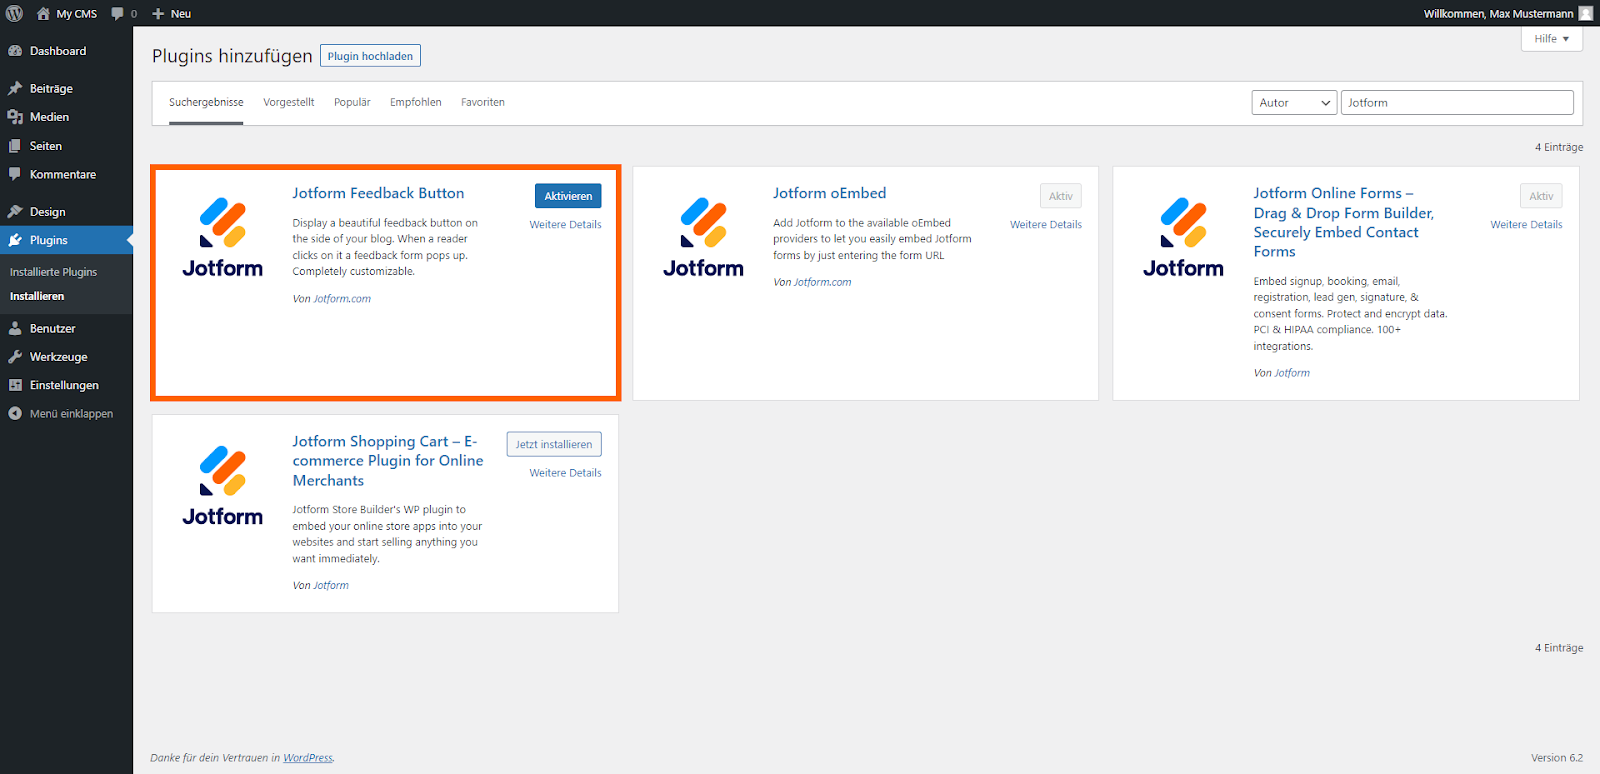This screenshot has height=774, width=1600.
Task: Switch to the Suchergebnisse tab
Action: [x=206, y=102]
